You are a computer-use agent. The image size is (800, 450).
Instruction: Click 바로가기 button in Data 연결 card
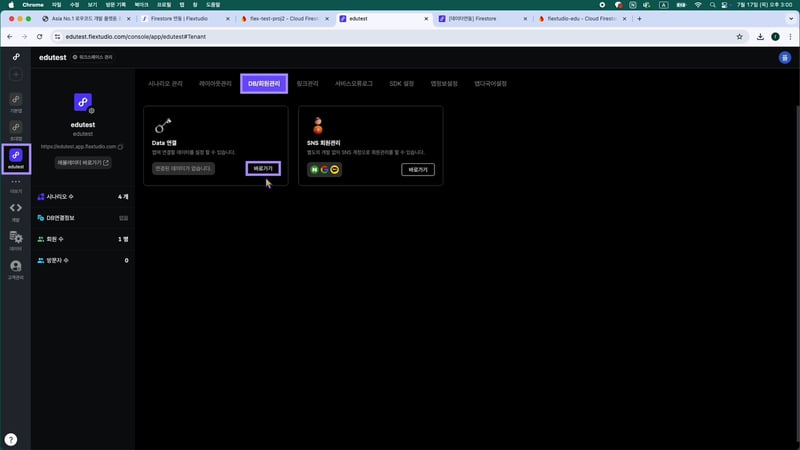point(263,169)
